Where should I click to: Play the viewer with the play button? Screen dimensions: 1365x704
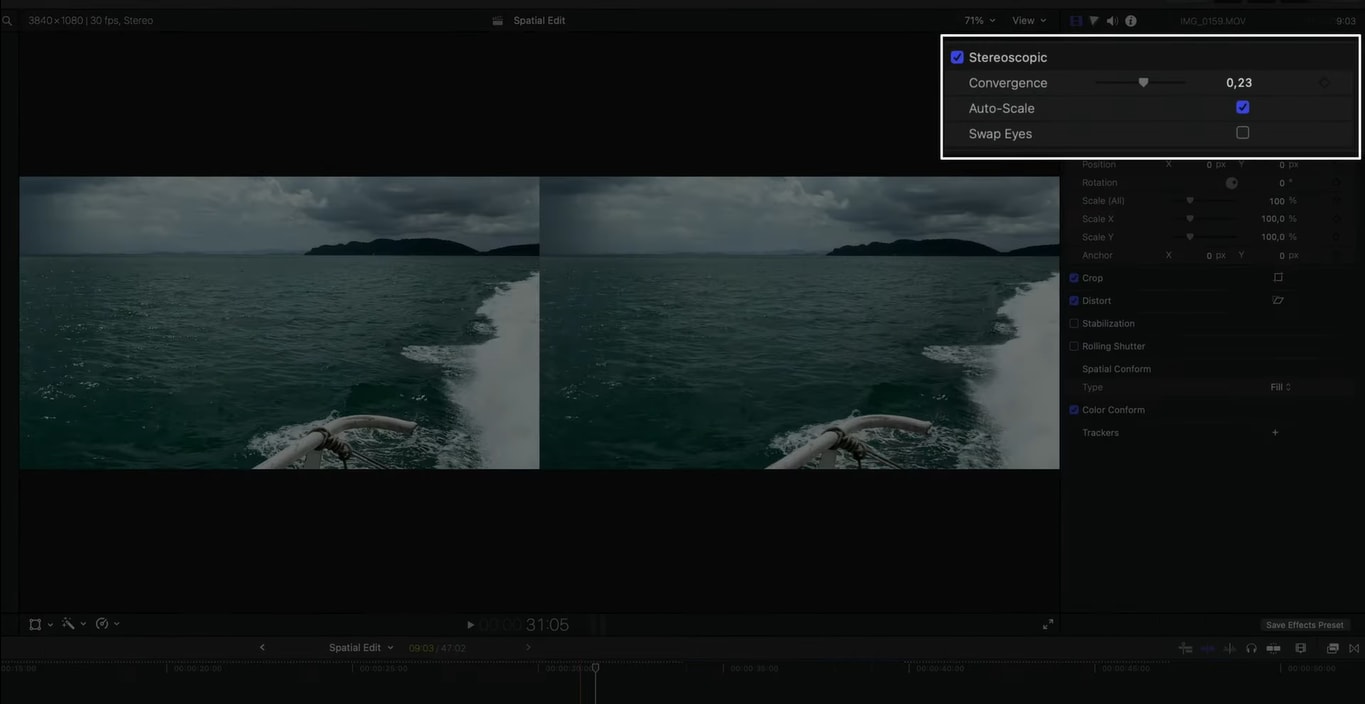point(470,625)
